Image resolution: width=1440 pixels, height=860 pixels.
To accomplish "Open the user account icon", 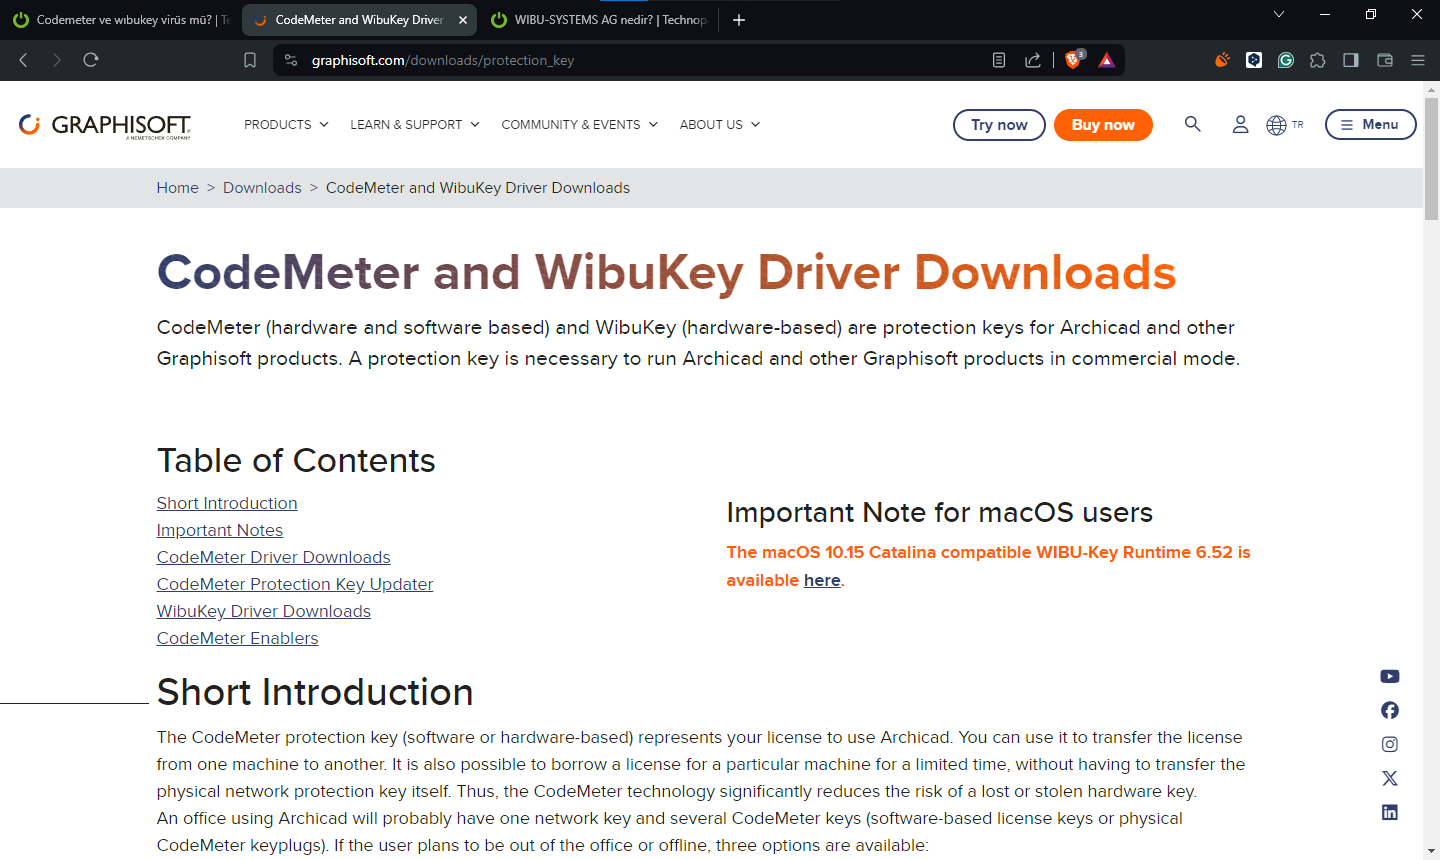I will [x=1240, y=124].
